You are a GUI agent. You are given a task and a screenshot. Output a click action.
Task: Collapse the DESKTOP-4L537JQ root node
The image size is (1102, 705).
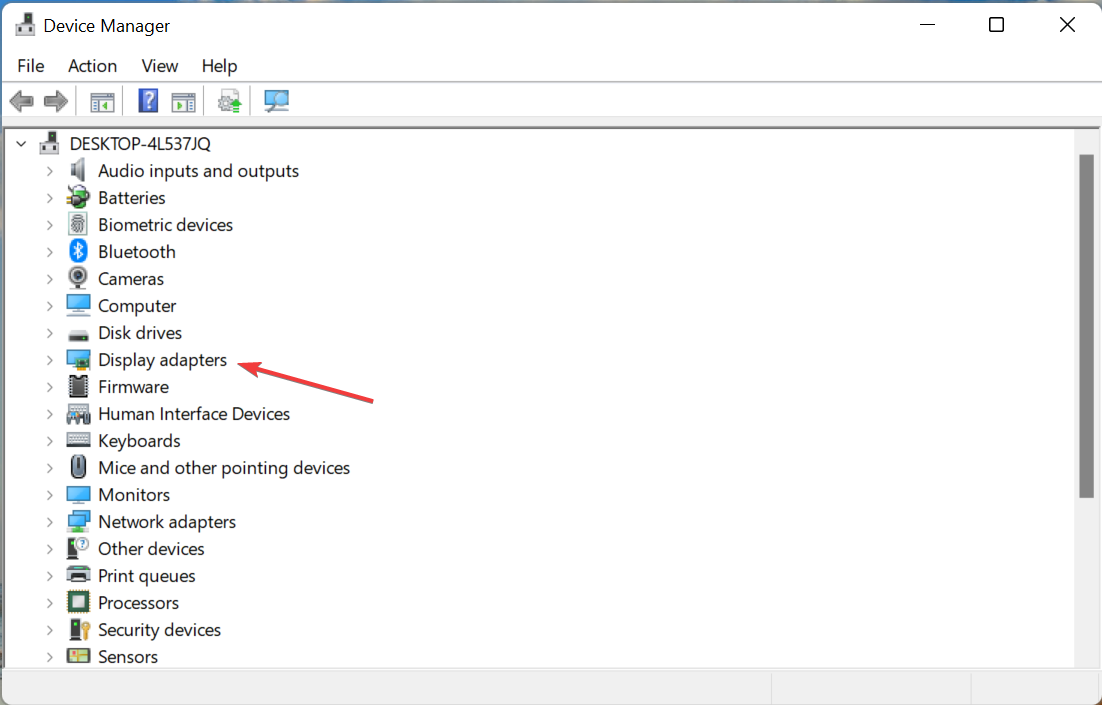[21, 143]
